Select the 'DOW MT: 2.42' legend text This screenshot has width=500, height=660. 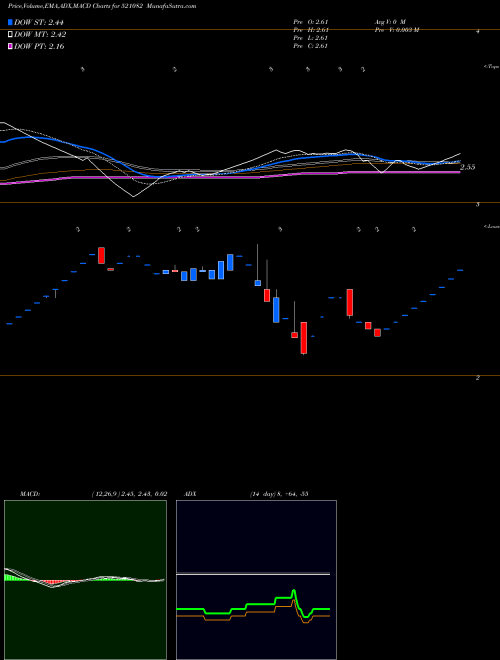tap(40, 35)
